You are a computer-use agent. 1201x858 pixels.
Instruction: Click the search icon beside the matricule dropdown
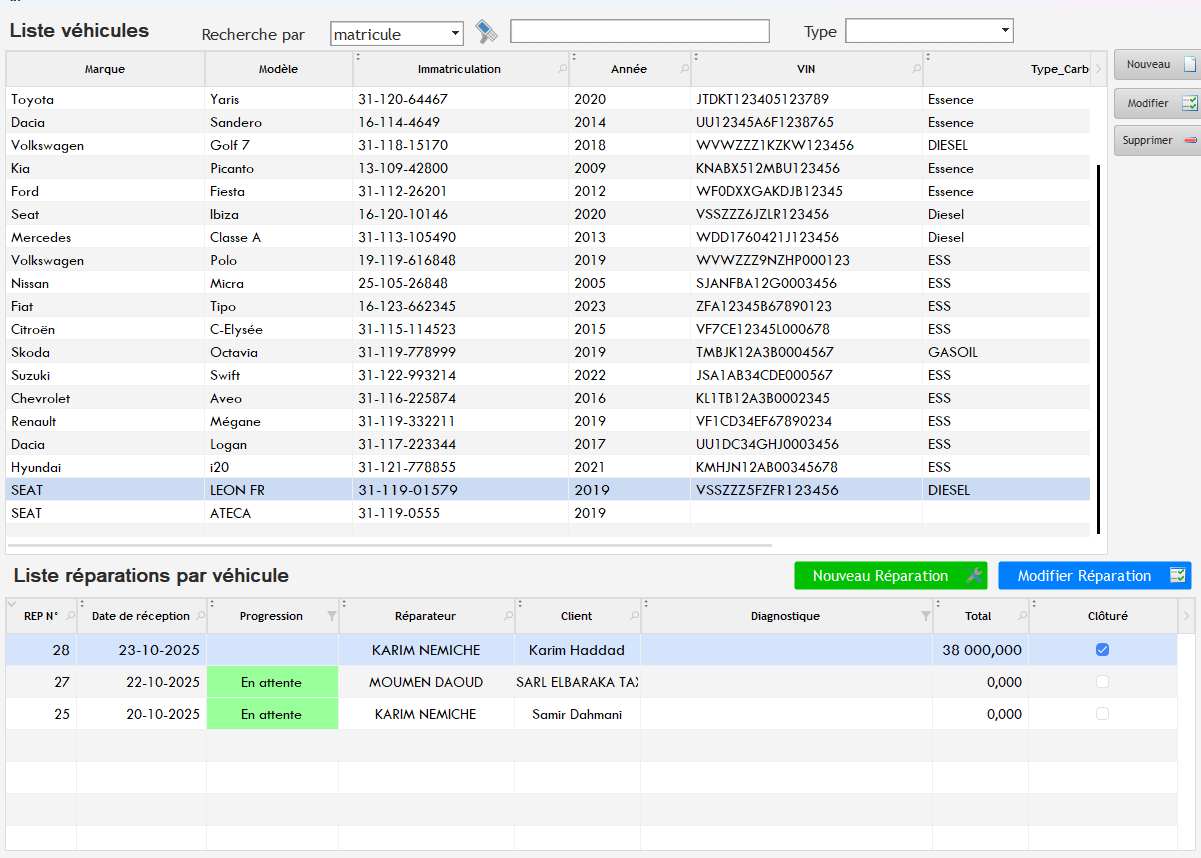click(x=486, y=32)
